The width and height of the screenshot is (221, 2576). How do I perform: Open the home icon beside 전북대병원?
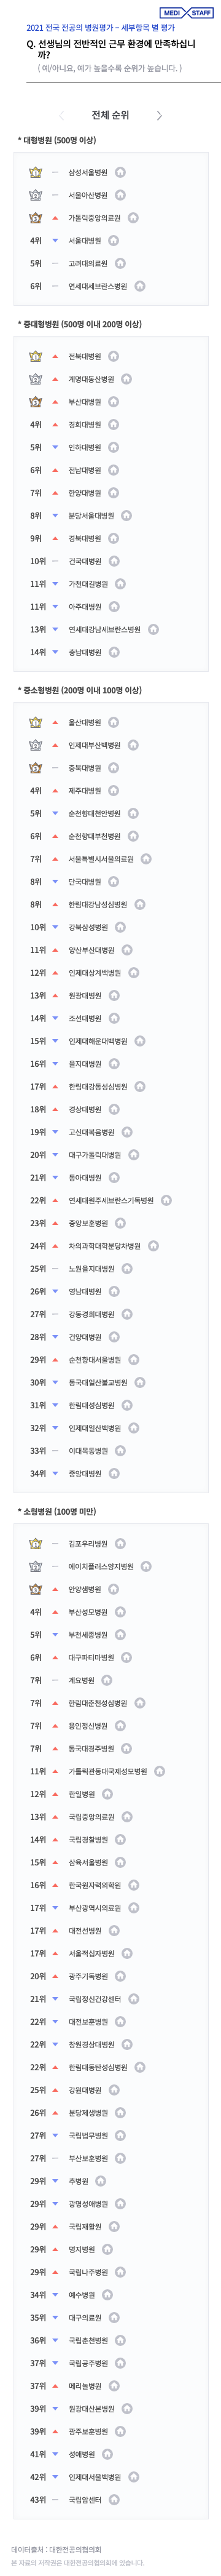coord(113,356)
